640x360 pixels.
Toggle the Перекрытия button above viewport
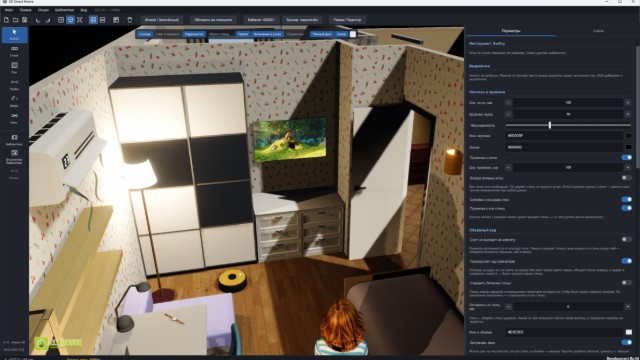(x=194, y=34)
